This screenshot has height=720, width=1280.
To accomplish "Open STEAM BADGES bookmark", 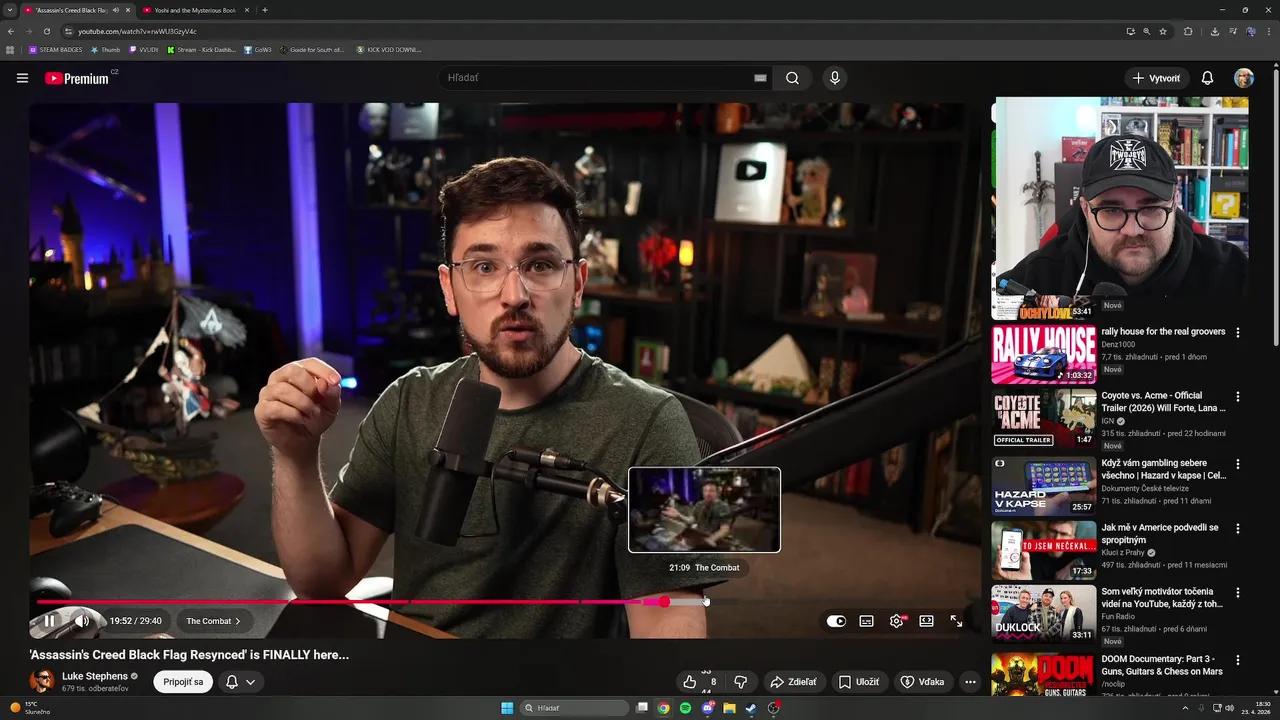I will pos(56,49).
